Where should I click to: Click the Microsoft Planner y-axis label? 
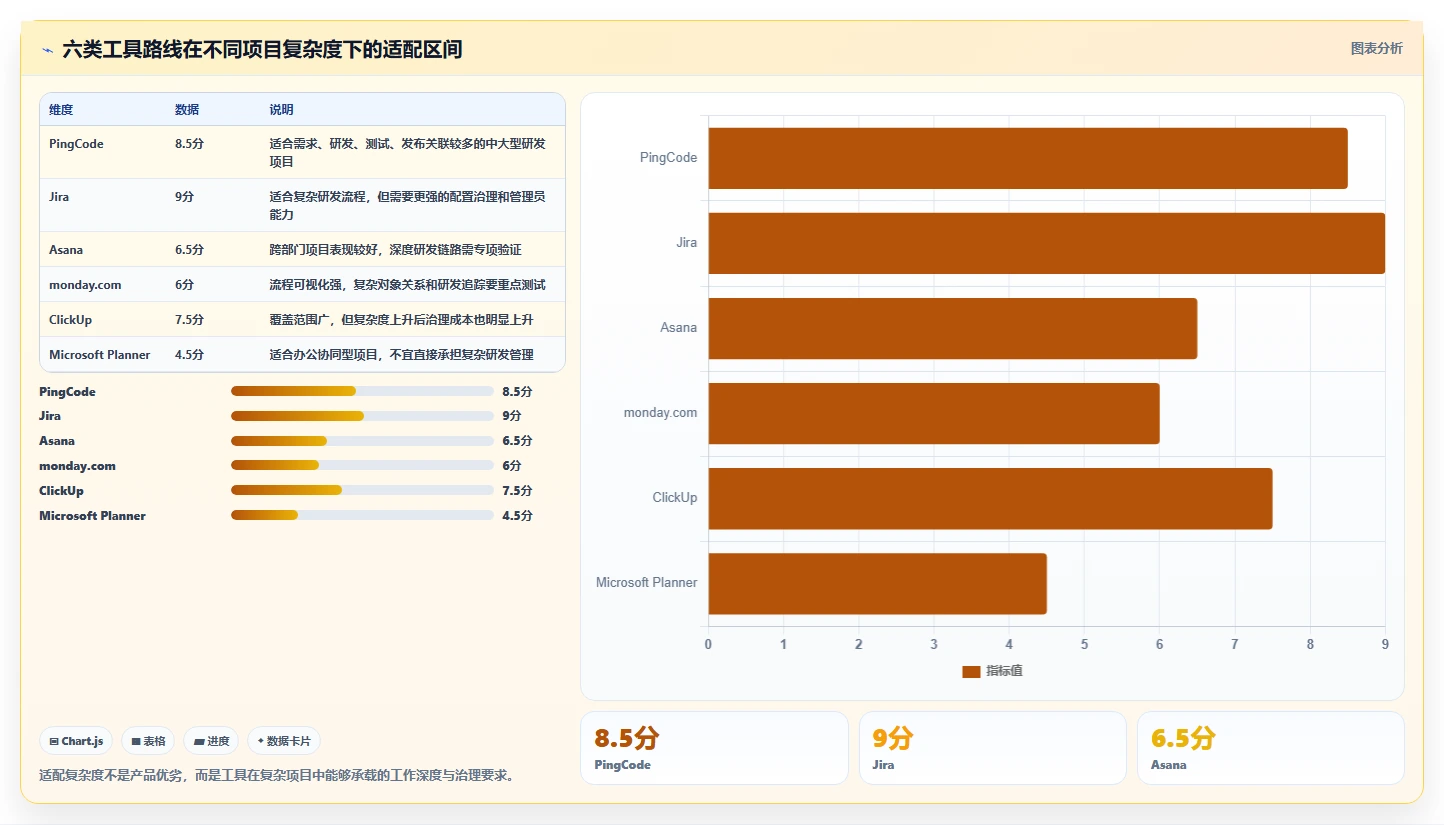[647, 583]
